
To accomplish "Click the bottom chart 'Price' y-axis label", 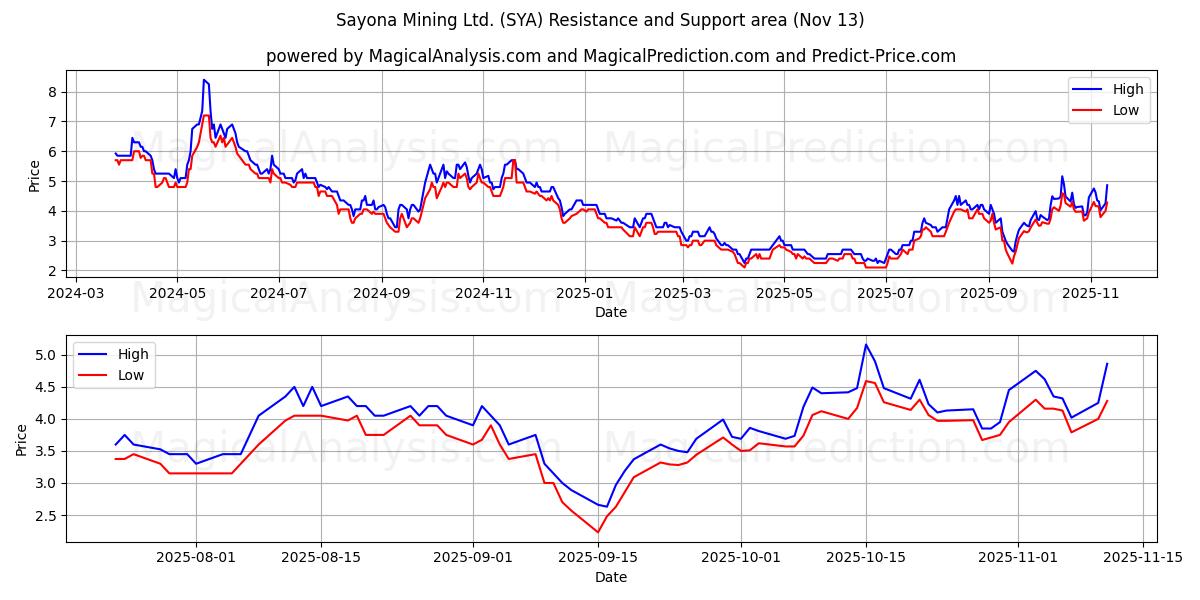I will coord(22,439).
